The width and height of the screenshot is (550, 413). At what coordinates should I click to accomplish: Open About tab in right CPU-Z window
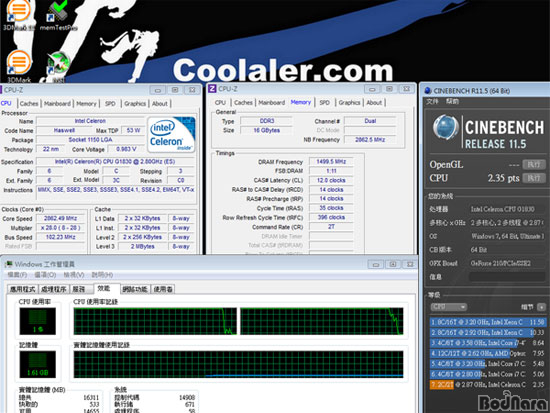[374, 102]
